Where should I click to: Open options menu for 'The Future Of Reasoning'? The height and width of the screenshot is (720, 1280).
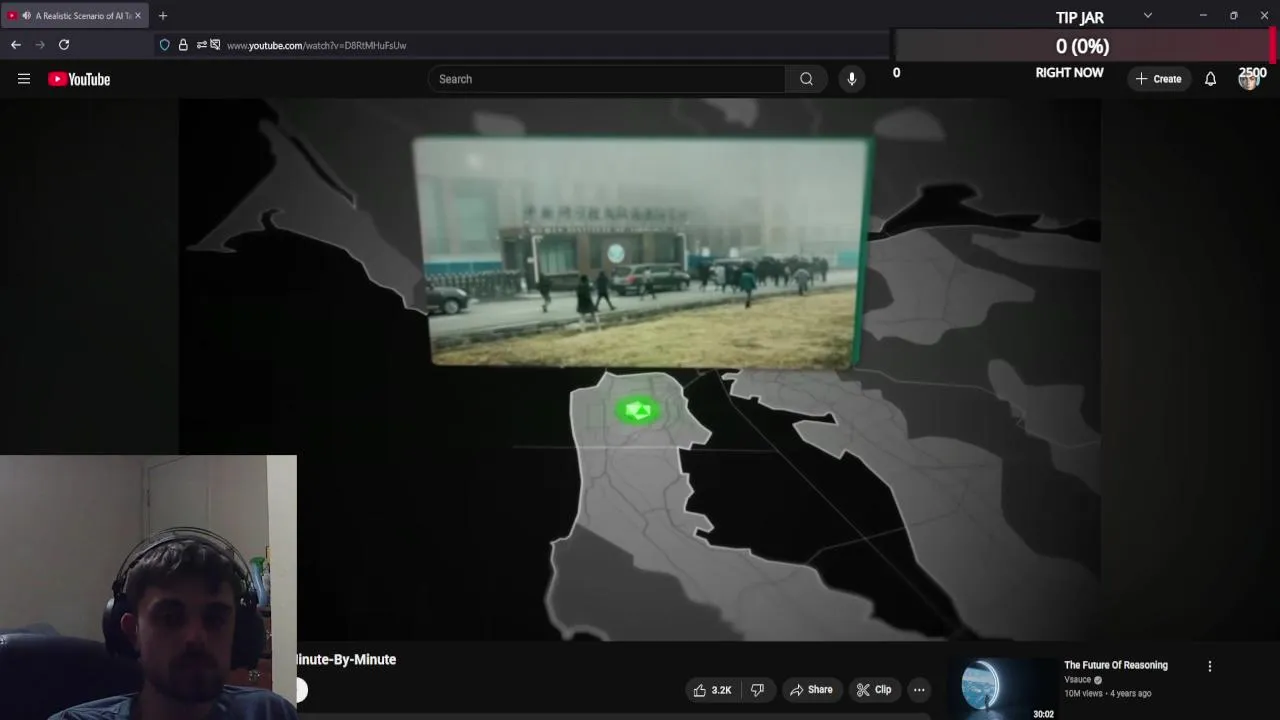tap(1210, 666)
